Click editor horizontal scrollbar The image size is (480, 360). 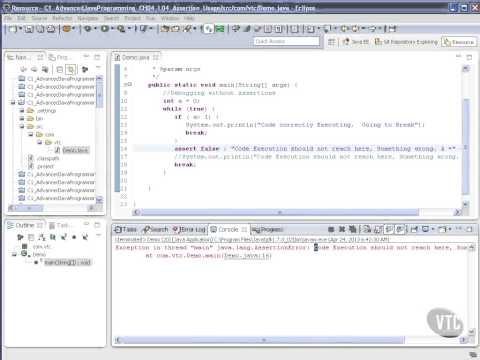click(279, 212)
